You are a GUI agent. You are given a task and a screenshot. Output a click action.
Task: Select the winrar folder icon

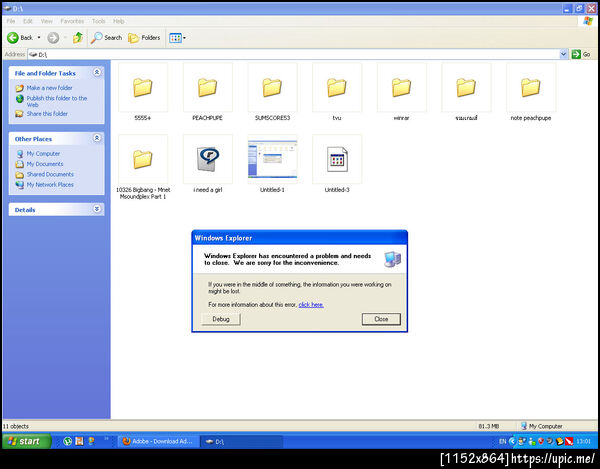[401, 88]
